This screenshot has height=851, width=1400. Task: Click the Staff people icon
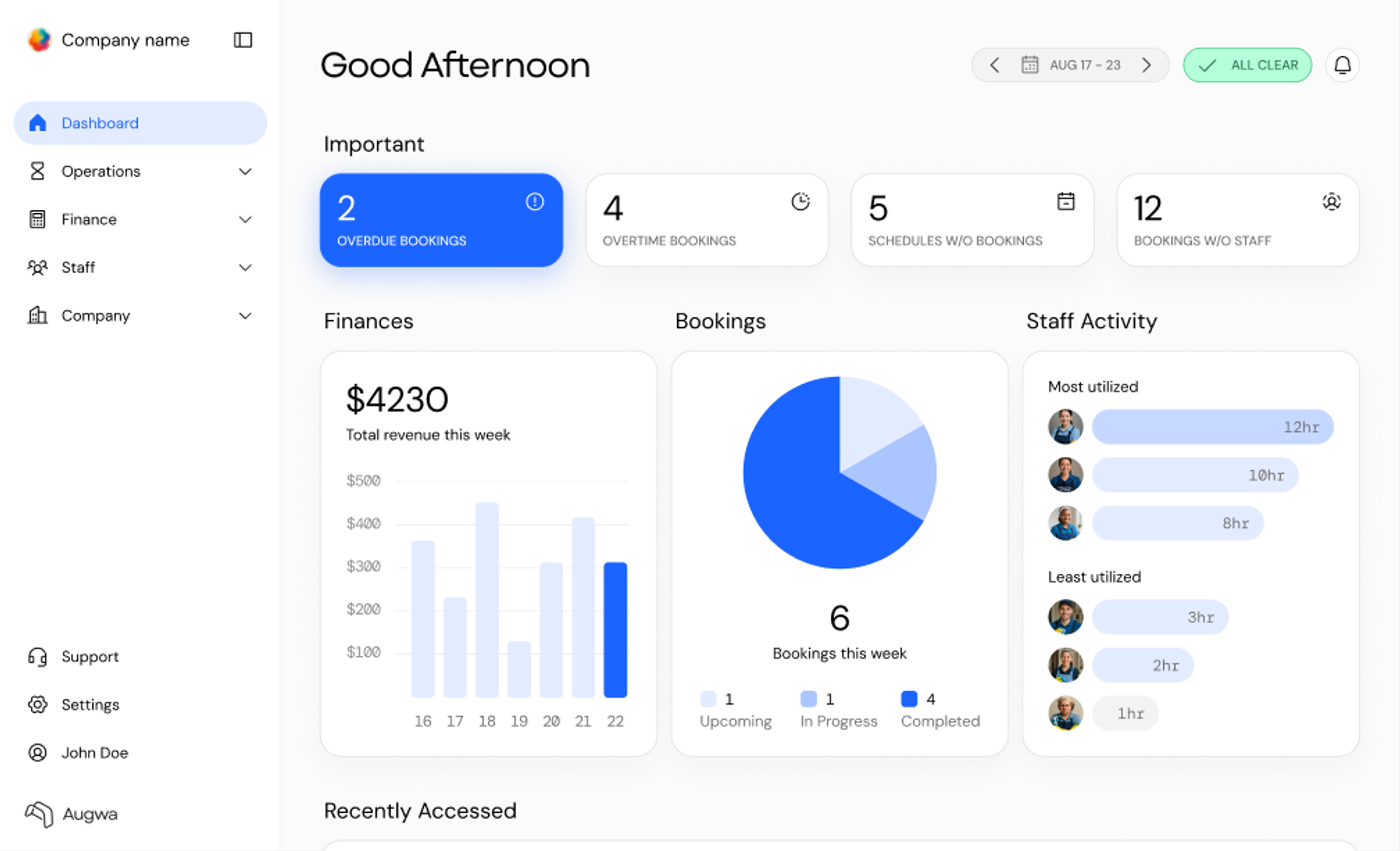tap(38, 267)
